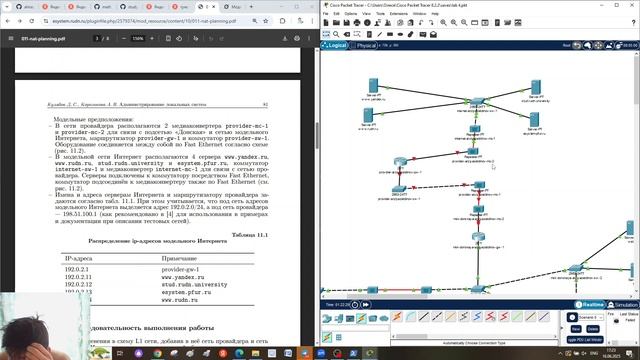Open the Chrome tab search dropdown arrow
The image size is (640, 360).
pos(7,7)
